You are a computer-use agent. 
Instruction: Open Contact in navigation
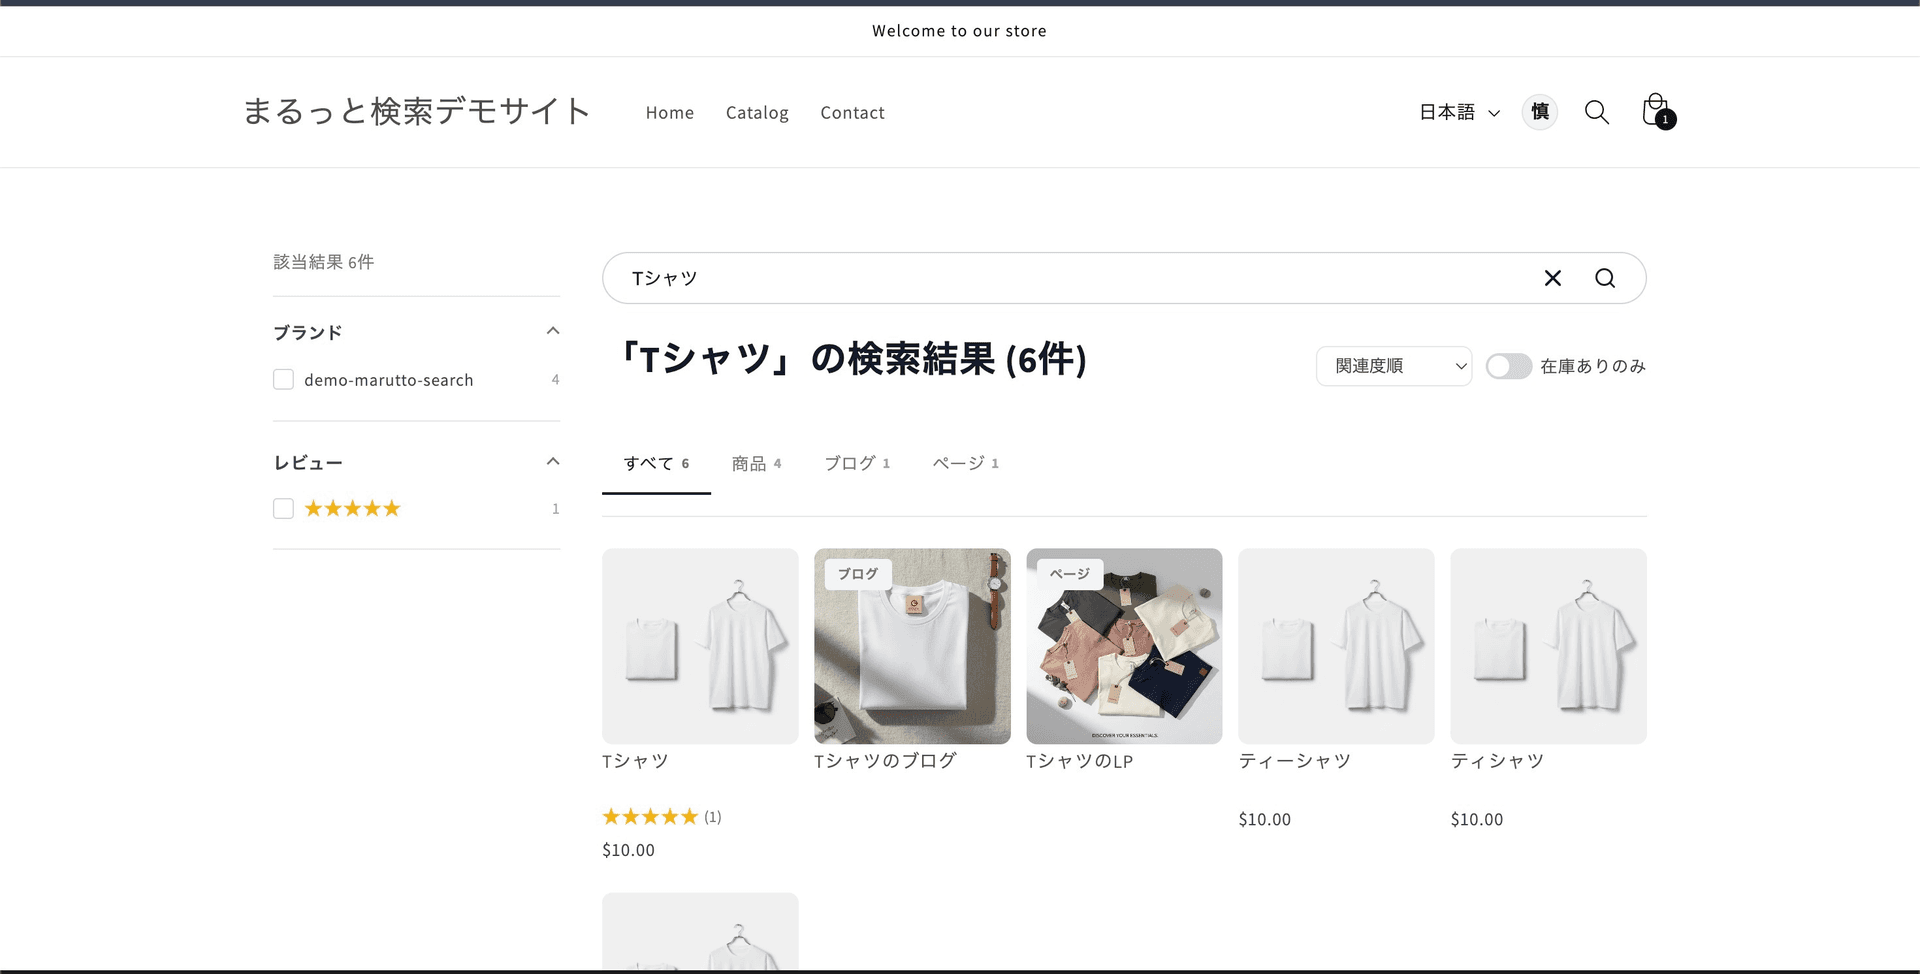[x=852, y=113]
